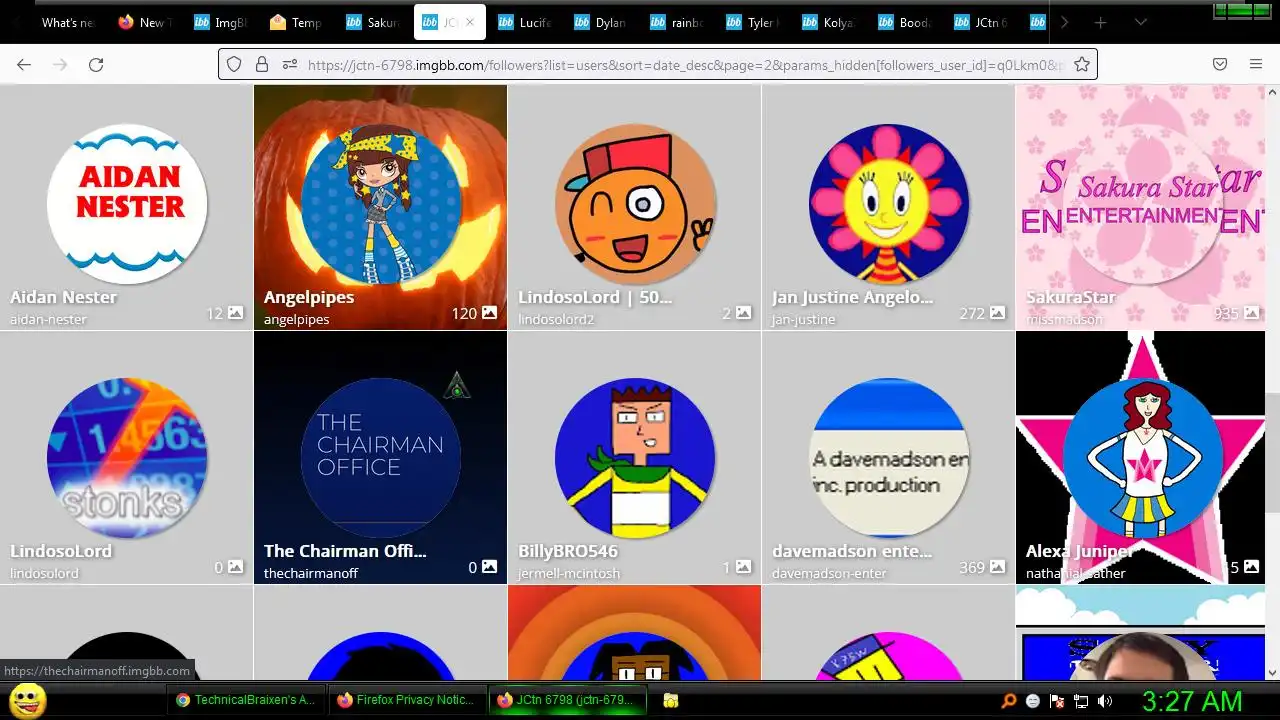Switch to the Sakura tab
Image resolution: width=1280 pixels, height=720 pixels.
[372, 22]
